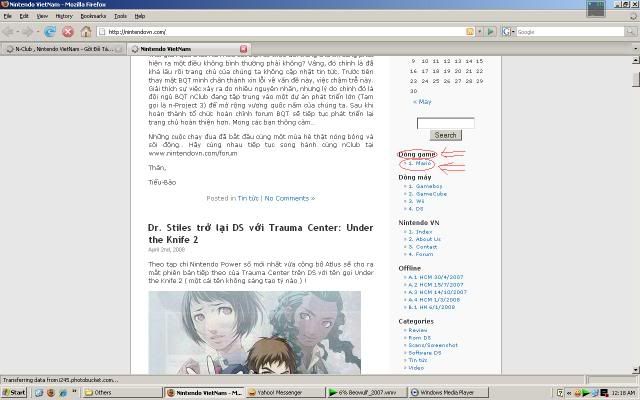Screen dimensions: 640x400
Task: Open the Wii link under Dòng máy
Action: pyautogui.click(x=416, y=201)
